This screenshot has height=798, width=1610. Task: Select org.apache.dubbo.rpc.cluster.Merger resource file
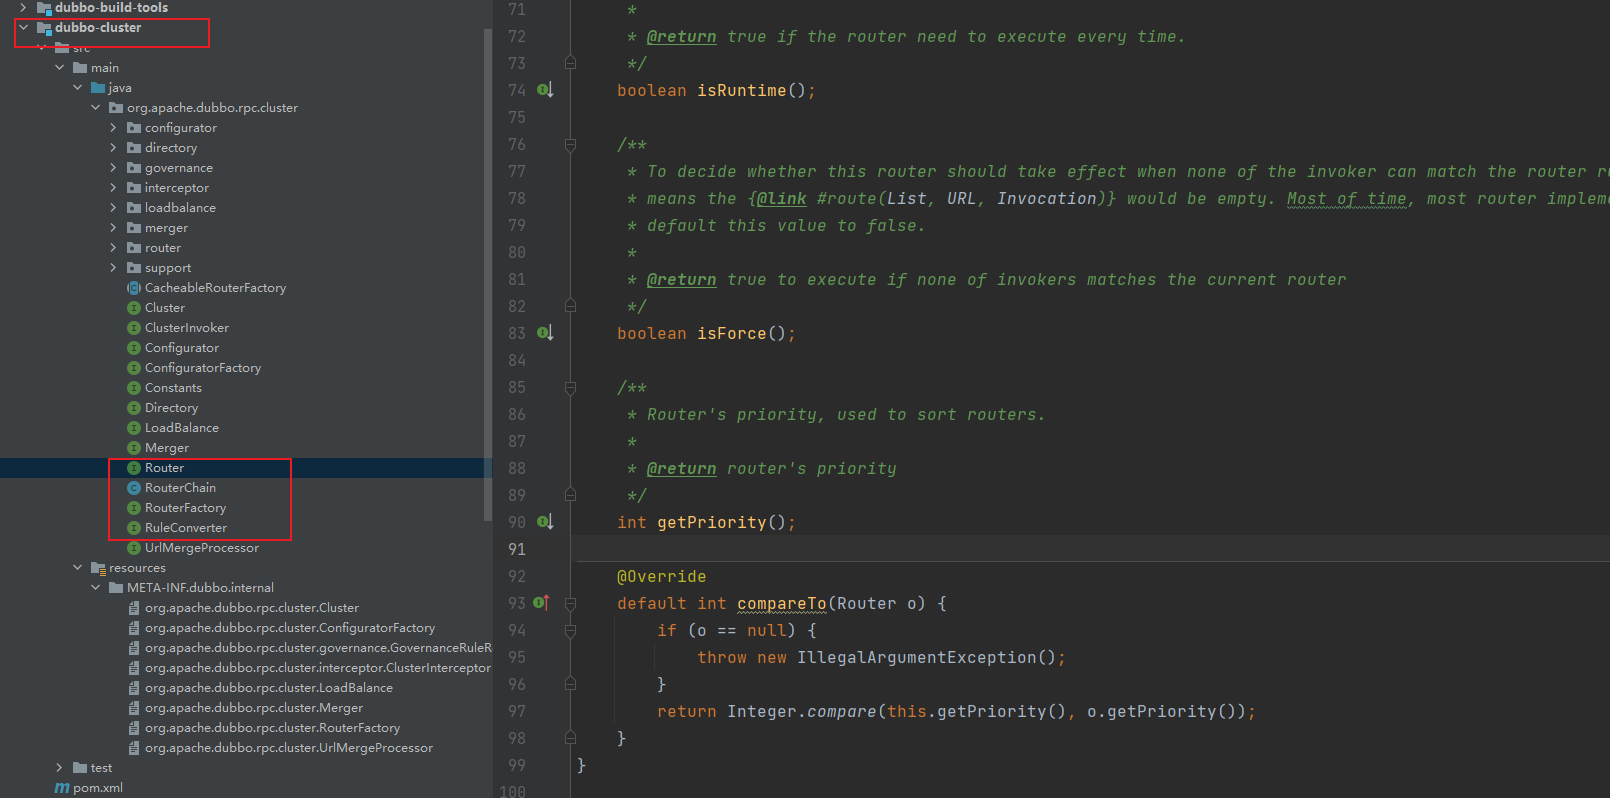254,708
